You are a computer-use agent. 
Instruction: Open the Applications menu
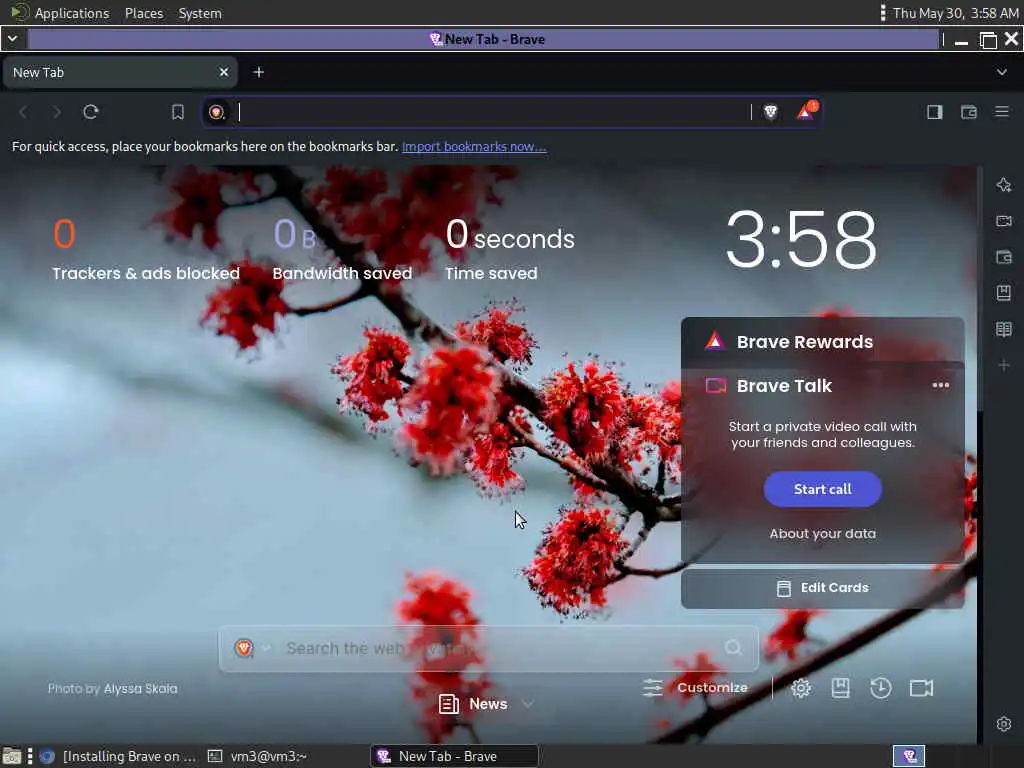(x=72, y=13)
